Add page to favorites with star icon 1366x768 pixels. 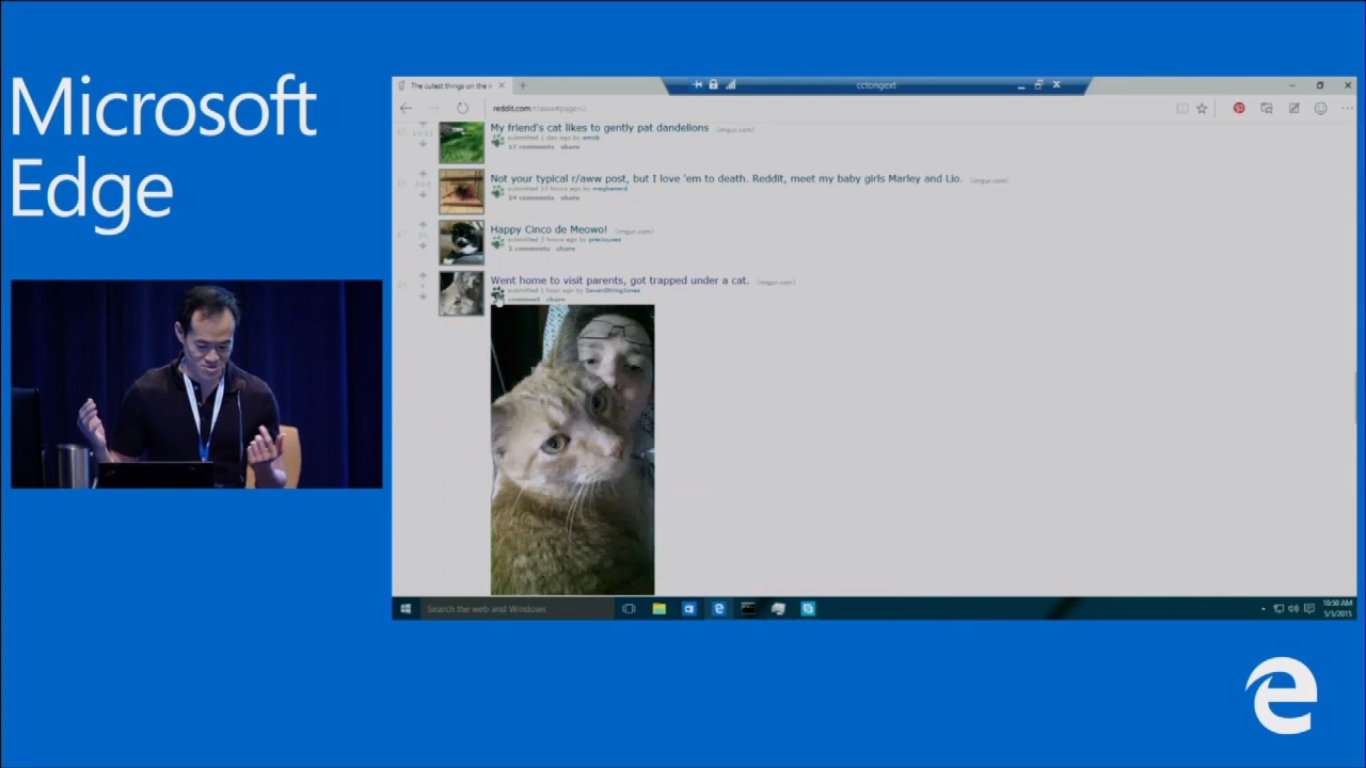coord(1202,108)
